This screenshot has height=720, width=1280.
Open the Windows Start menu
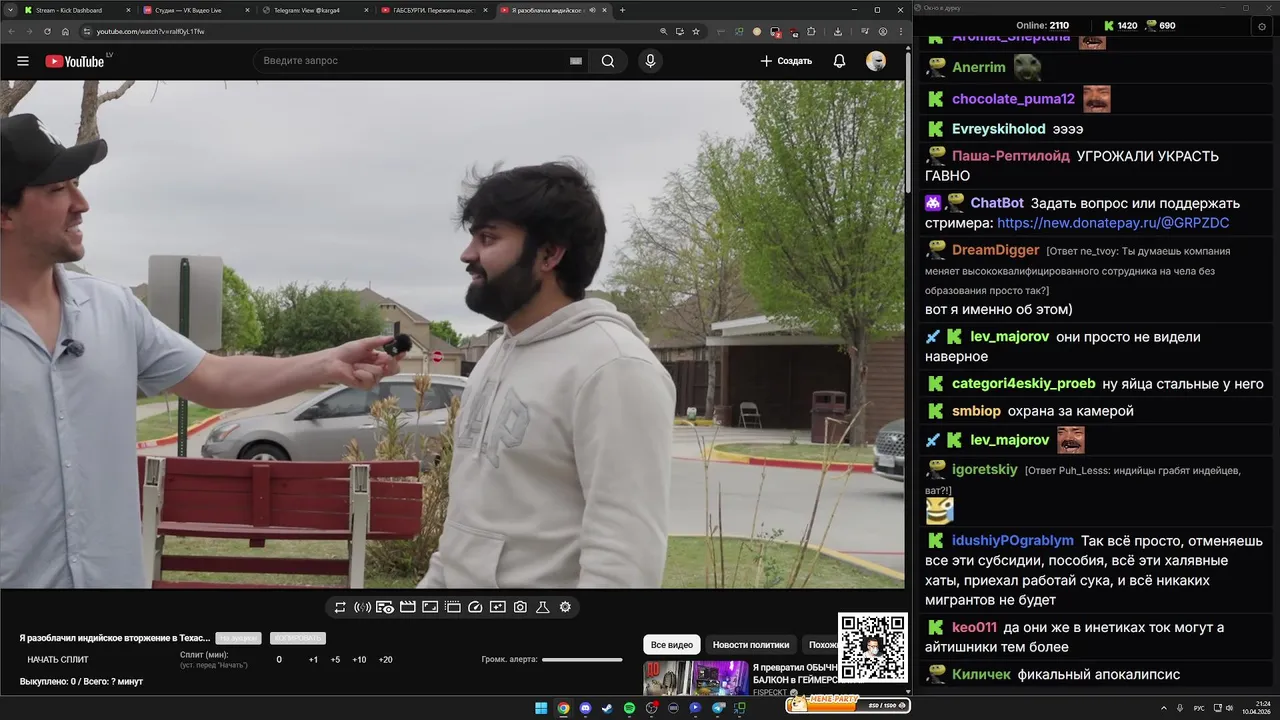[541, 708]
